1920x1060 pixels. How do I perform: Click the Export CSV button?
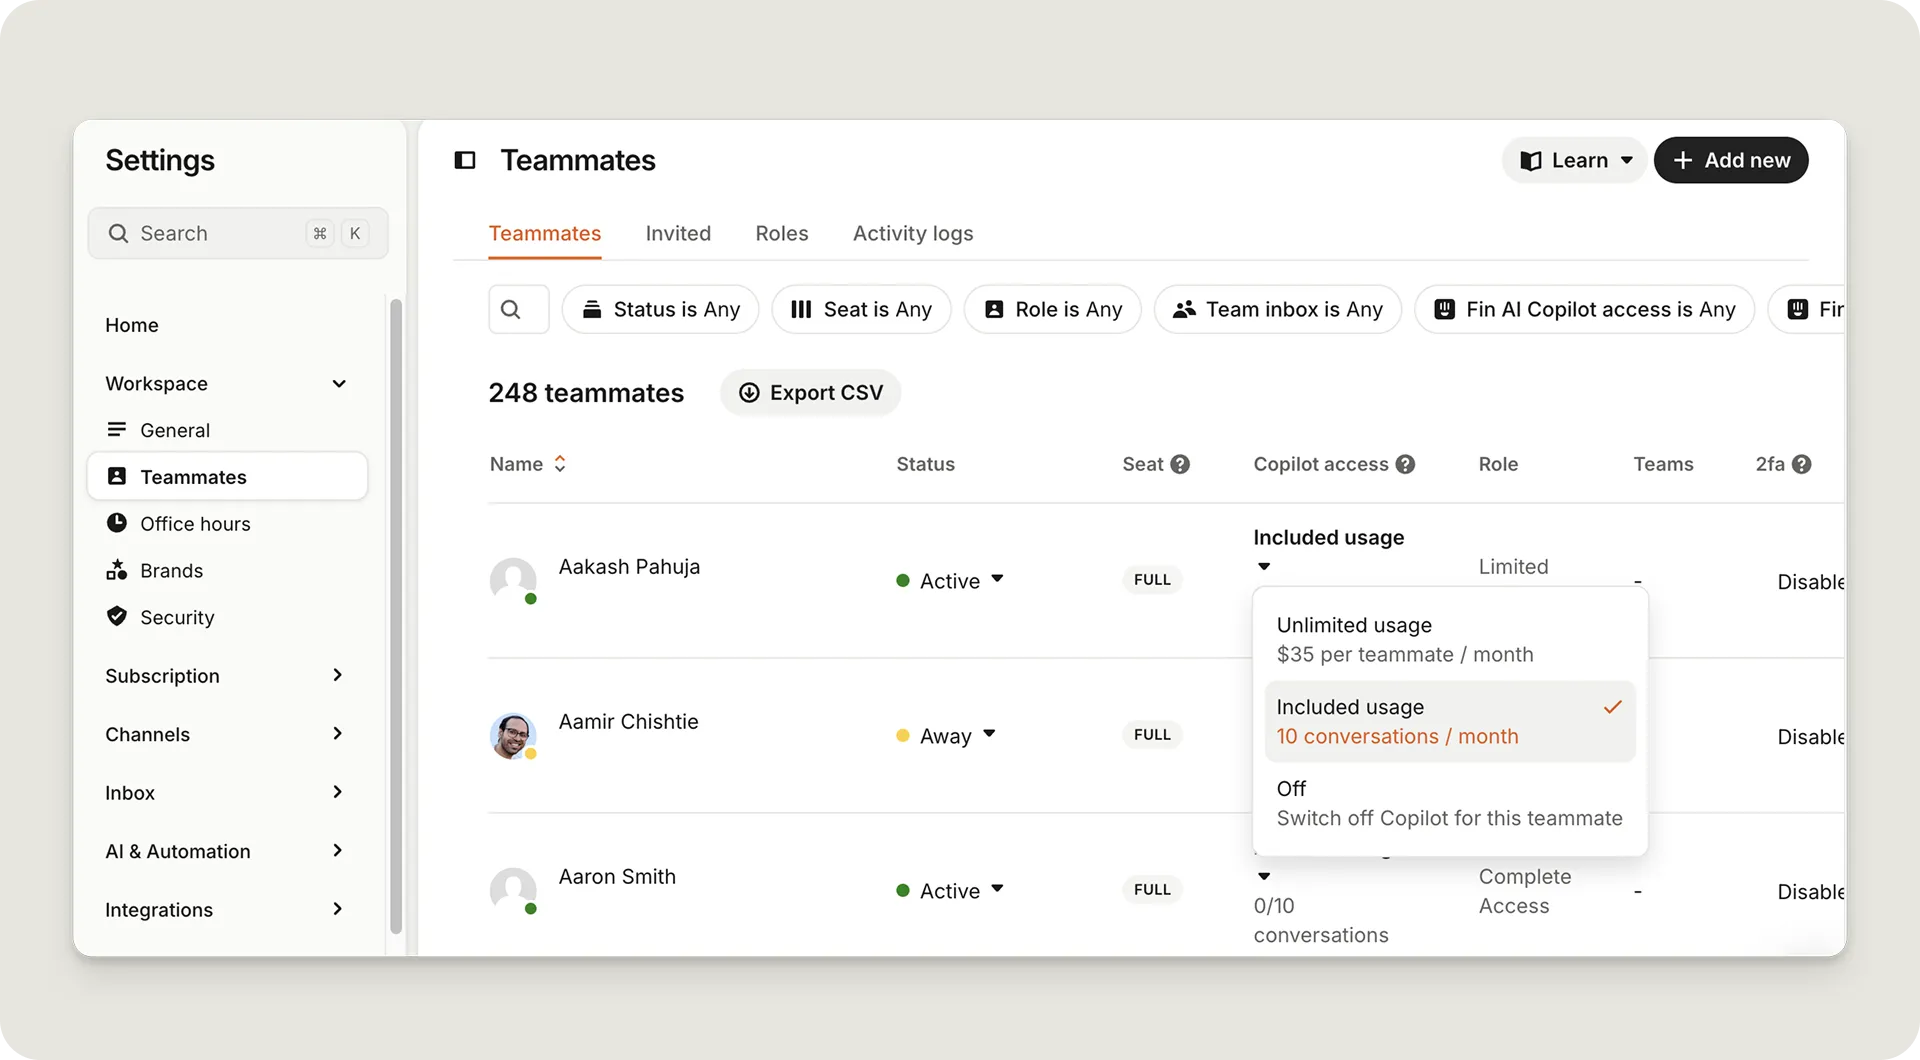810,393
